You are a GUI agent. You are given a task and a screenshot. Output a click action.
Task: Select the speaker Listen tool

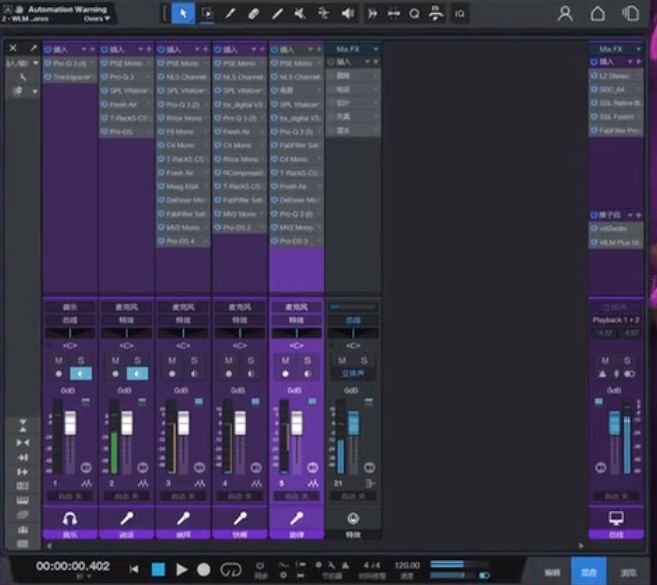[347, 13]
